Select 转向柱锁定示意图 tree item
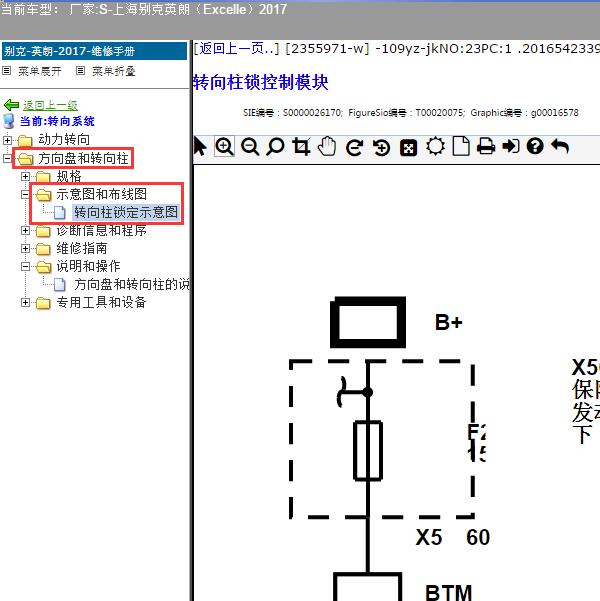600x601 pixels. (x=126, y=212)
